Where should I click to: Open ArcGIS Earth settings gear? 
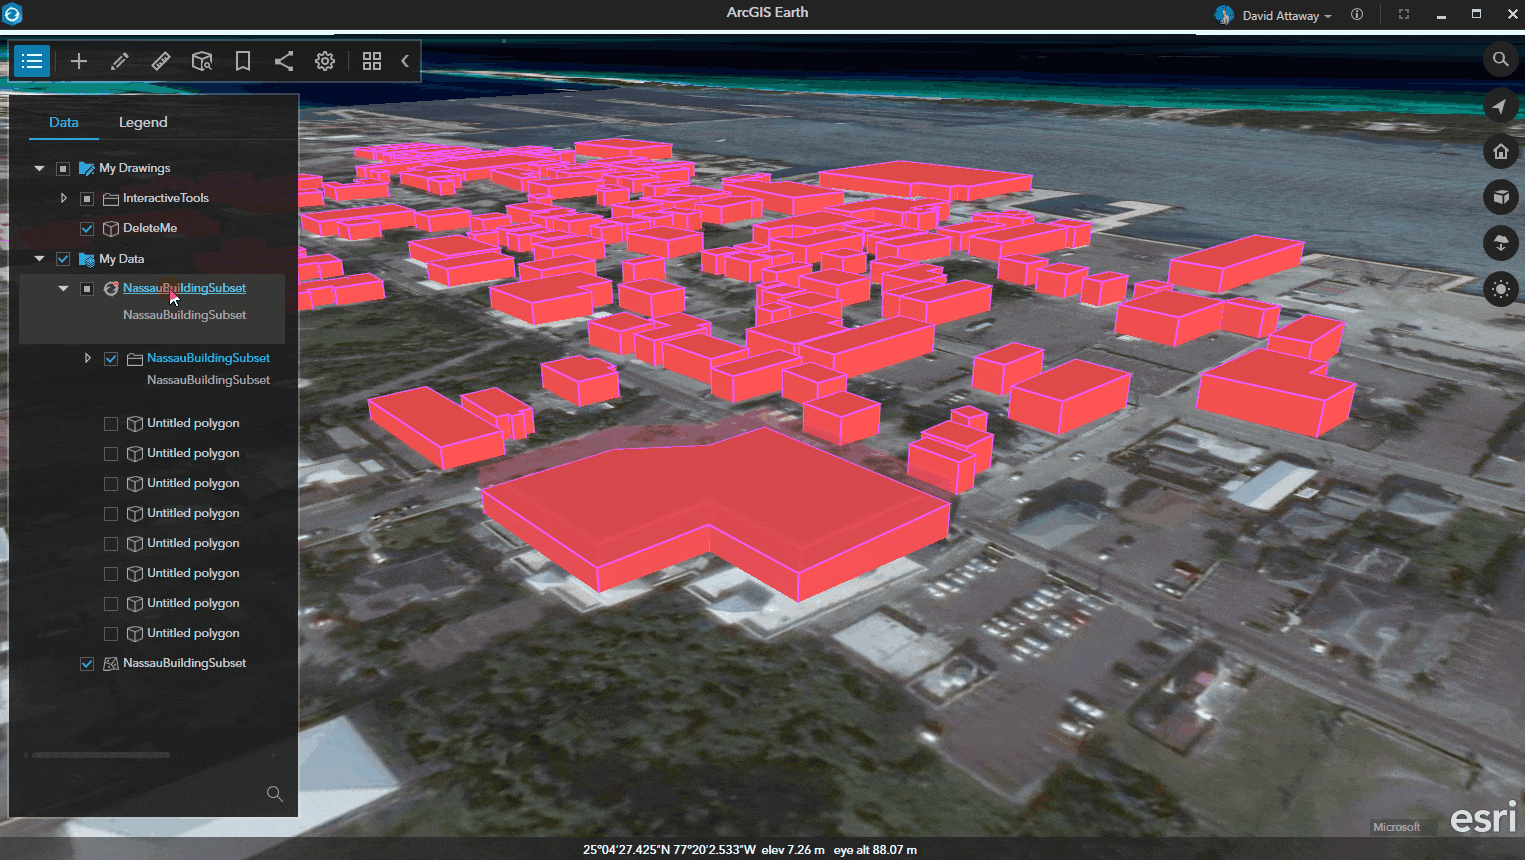click(324, 61)
